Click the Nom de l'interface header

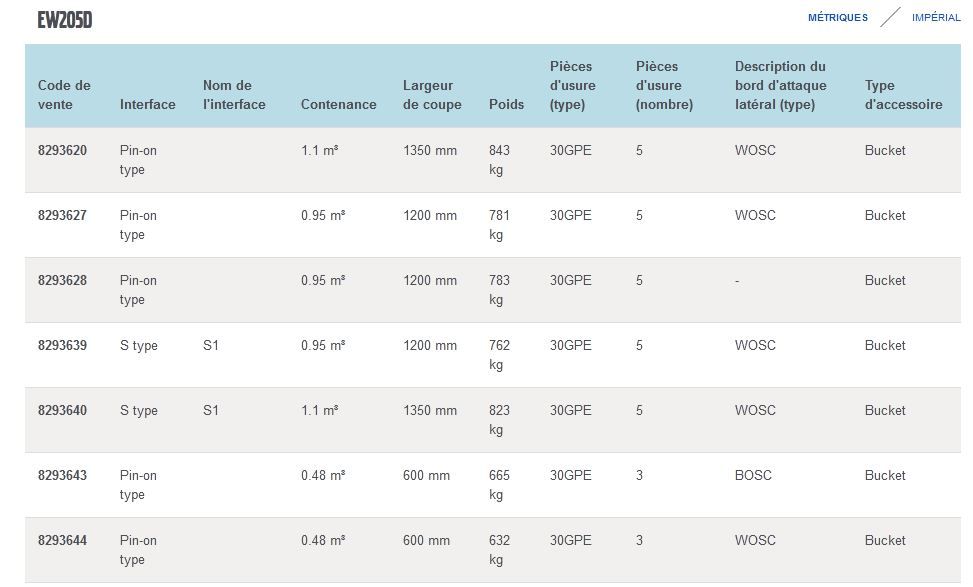point(234,95)
